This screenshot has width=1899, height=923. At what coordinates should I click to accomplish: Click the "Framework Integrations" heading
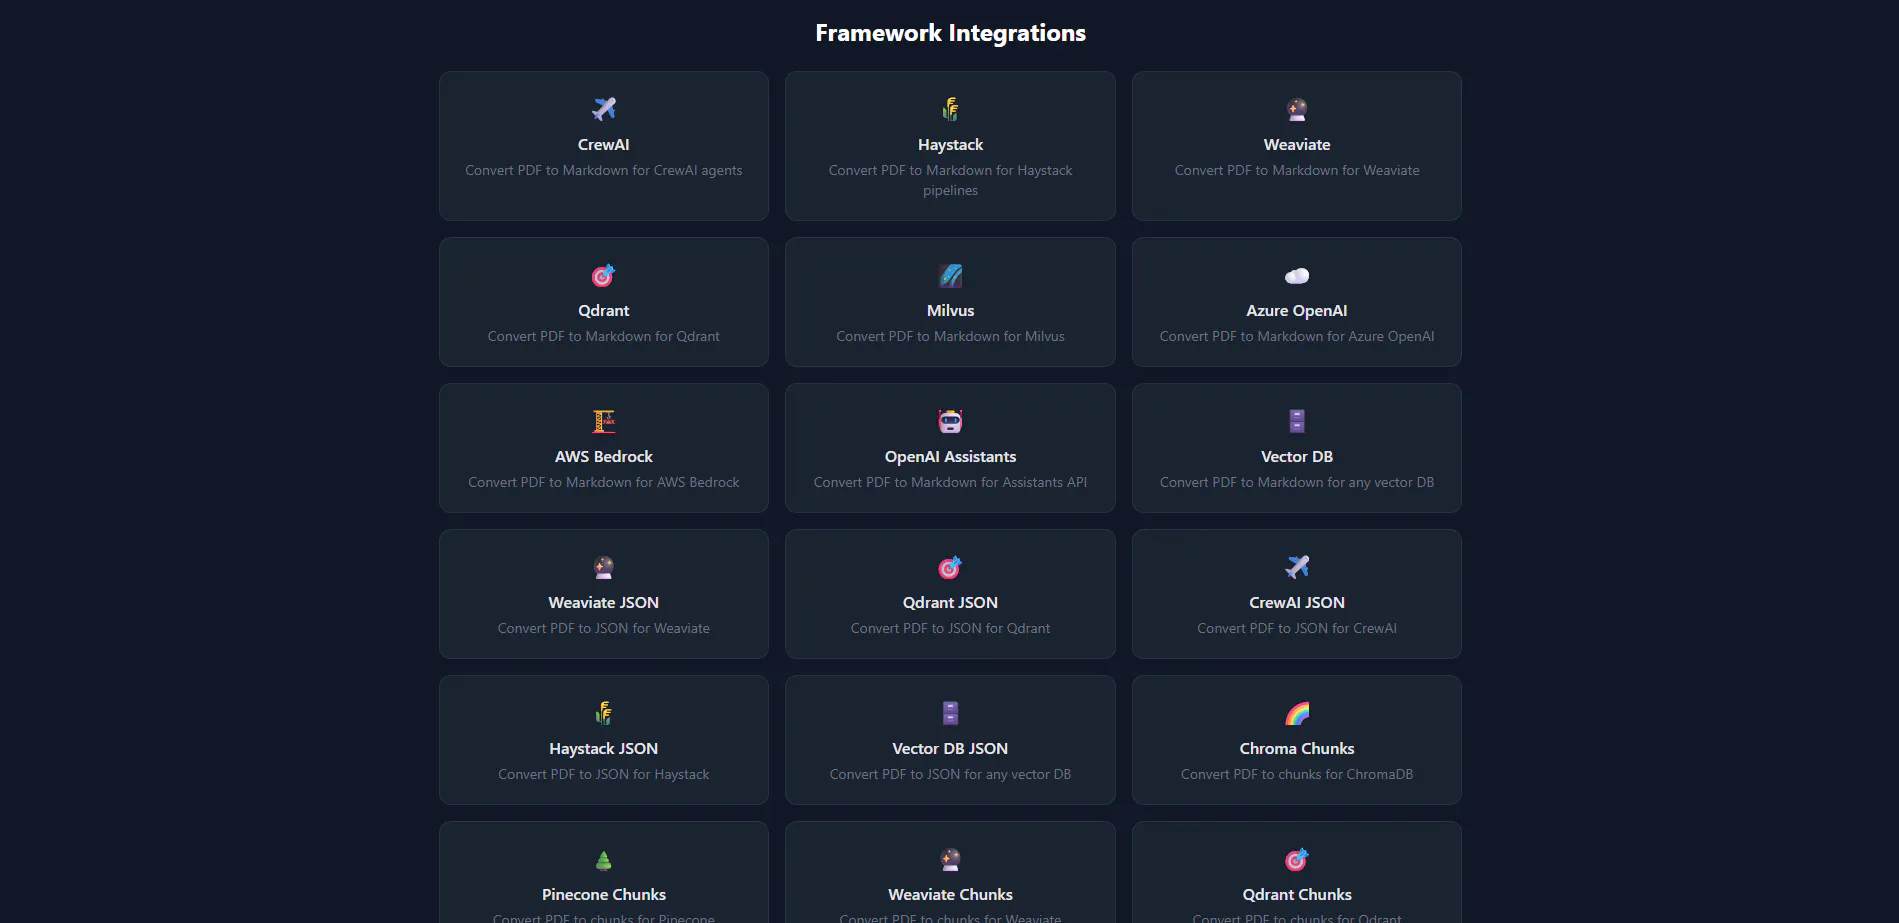(950, 33)
